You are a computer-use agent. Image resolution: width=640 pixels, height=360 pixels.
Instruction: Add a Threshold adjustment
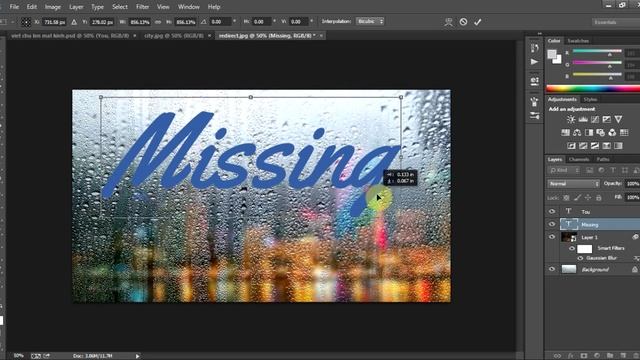point(595,146)
